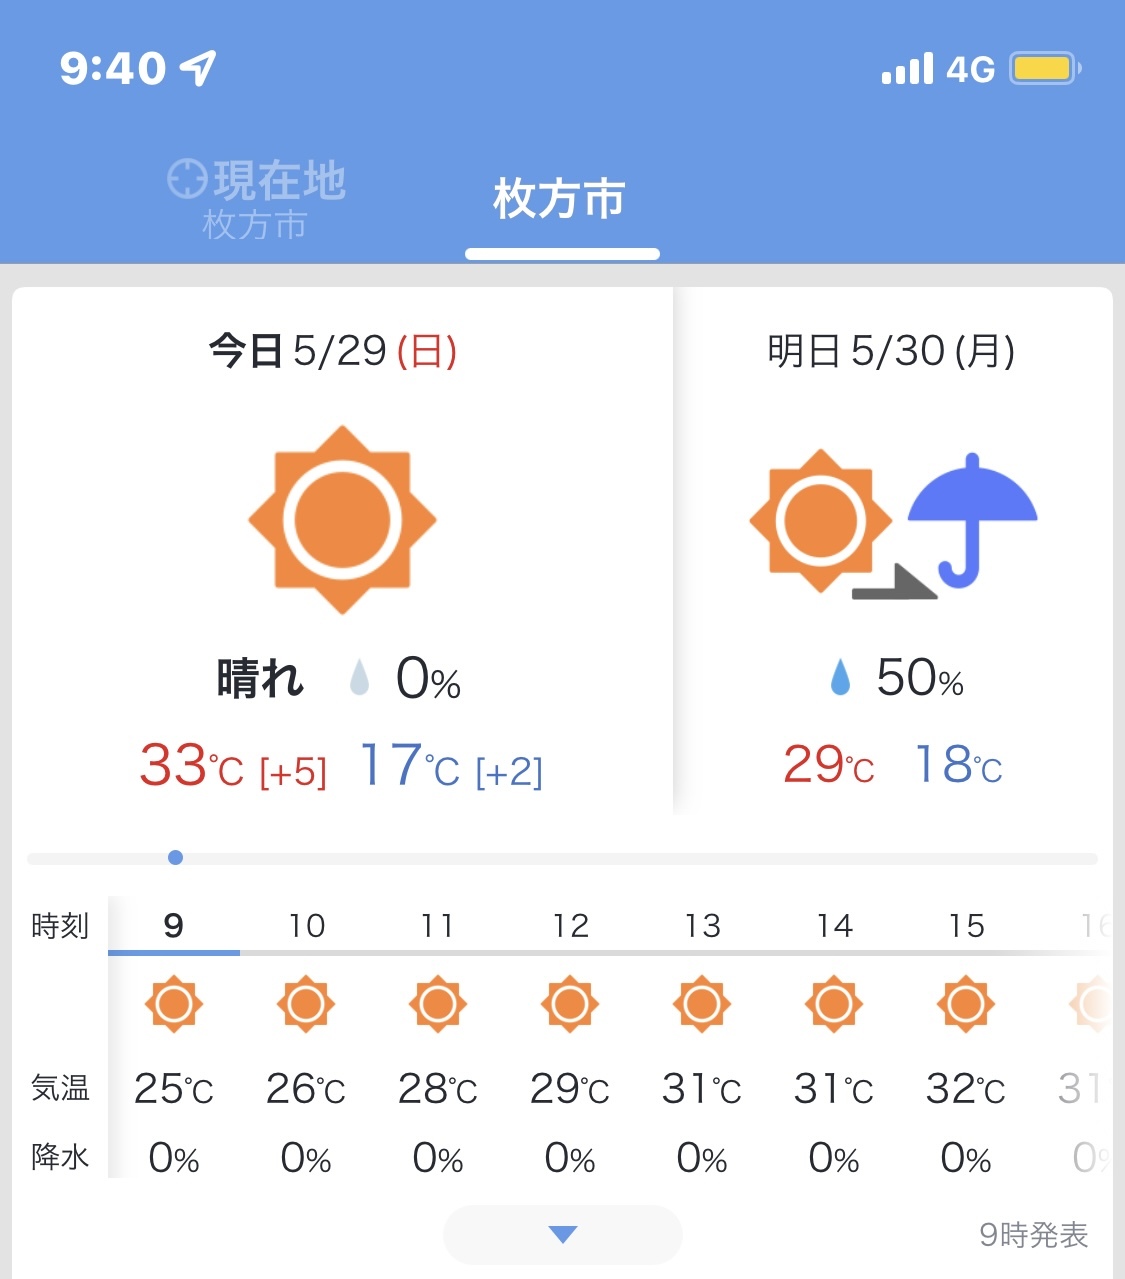Select the active 枚方市 tab
The image size is (1125, 1279).
click(560, 199)
